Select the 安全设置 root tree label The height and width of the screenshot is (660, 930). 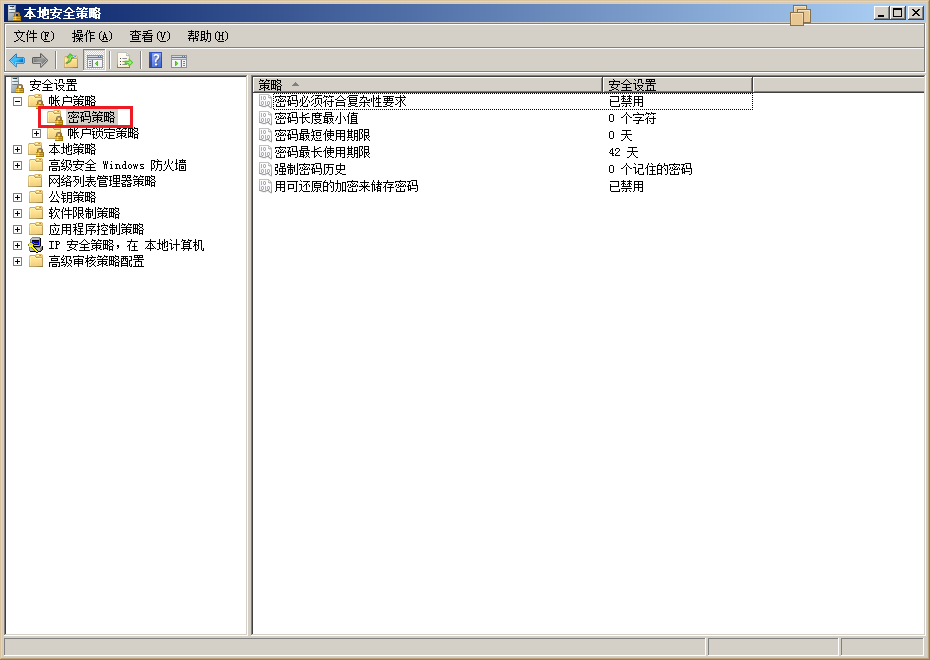[53, 85]
